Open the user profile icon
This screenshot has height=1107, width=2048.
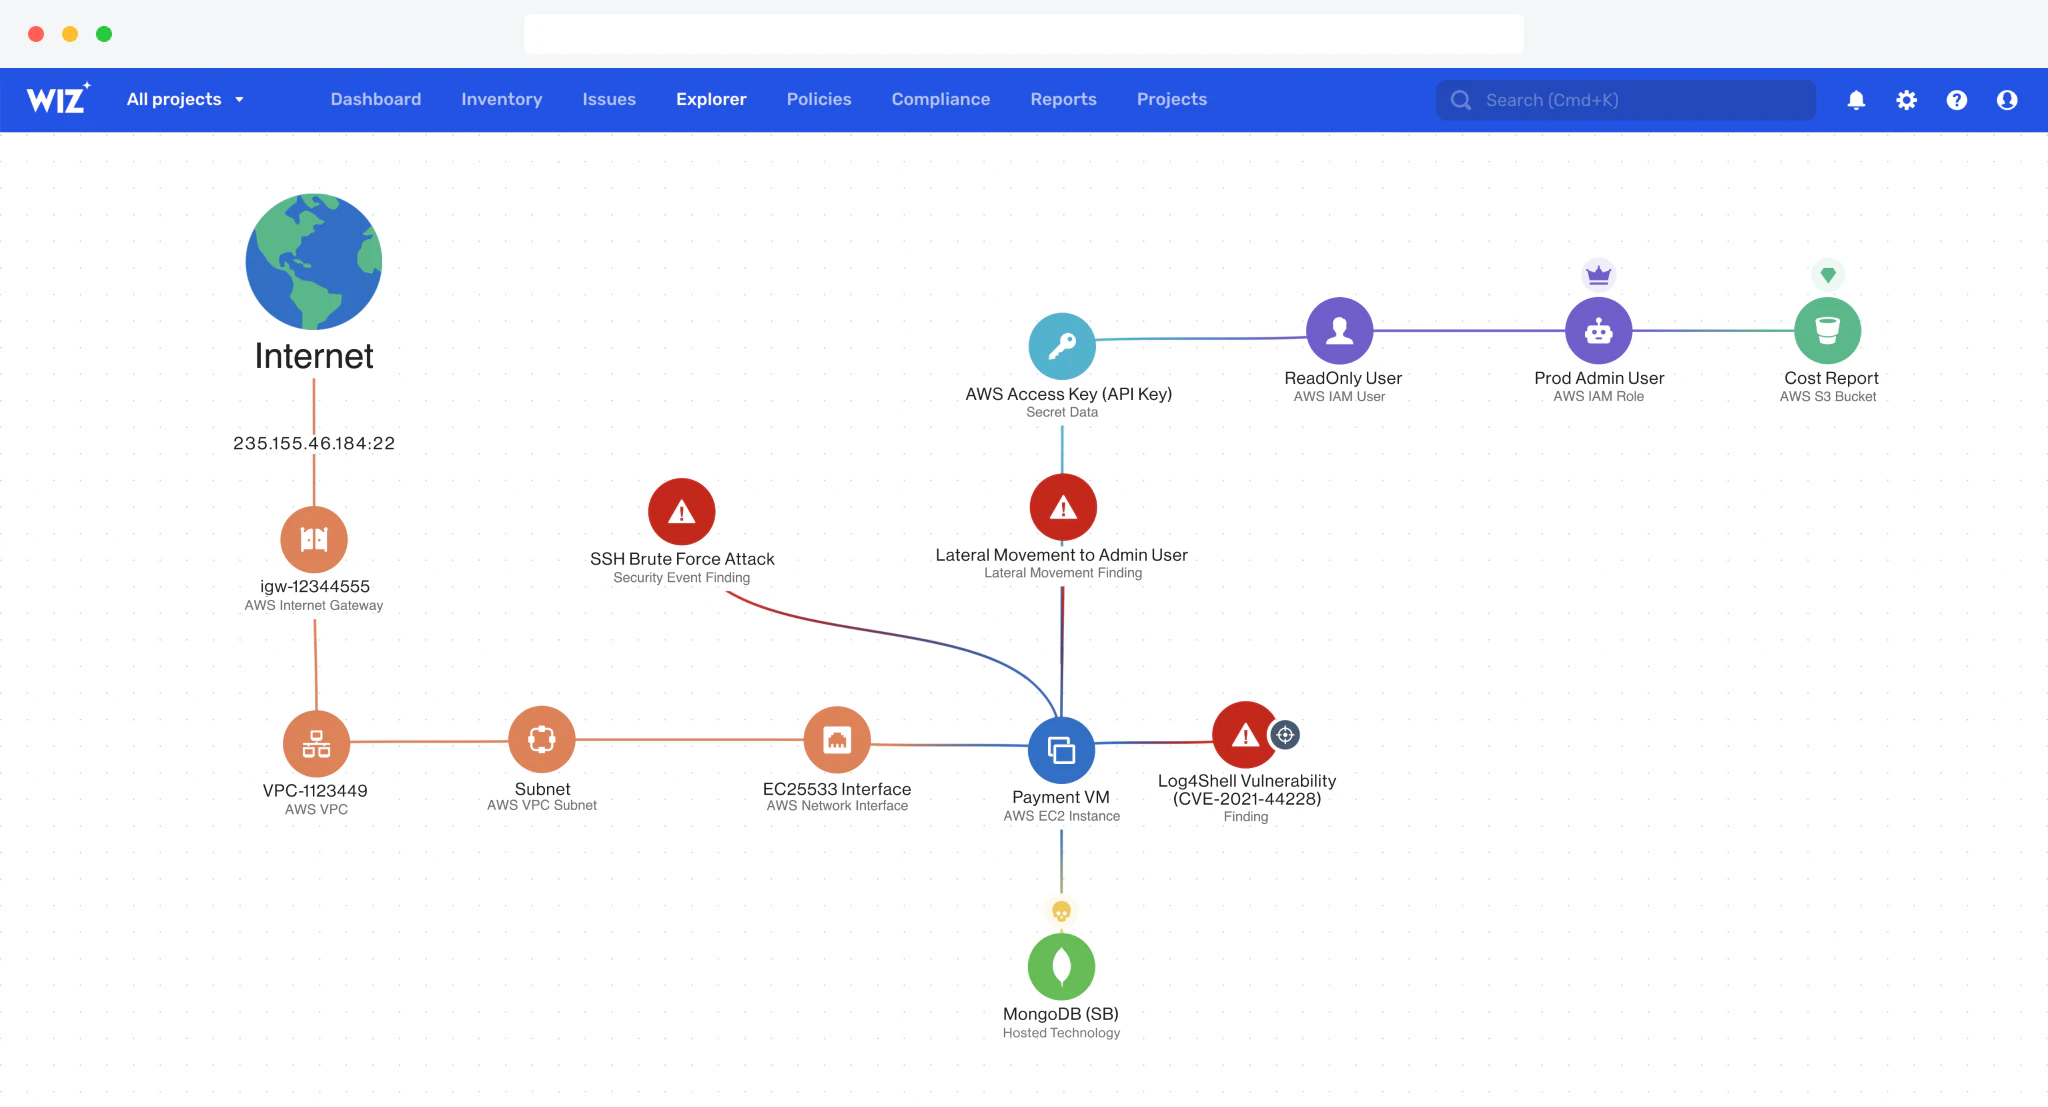[2007, 100]
